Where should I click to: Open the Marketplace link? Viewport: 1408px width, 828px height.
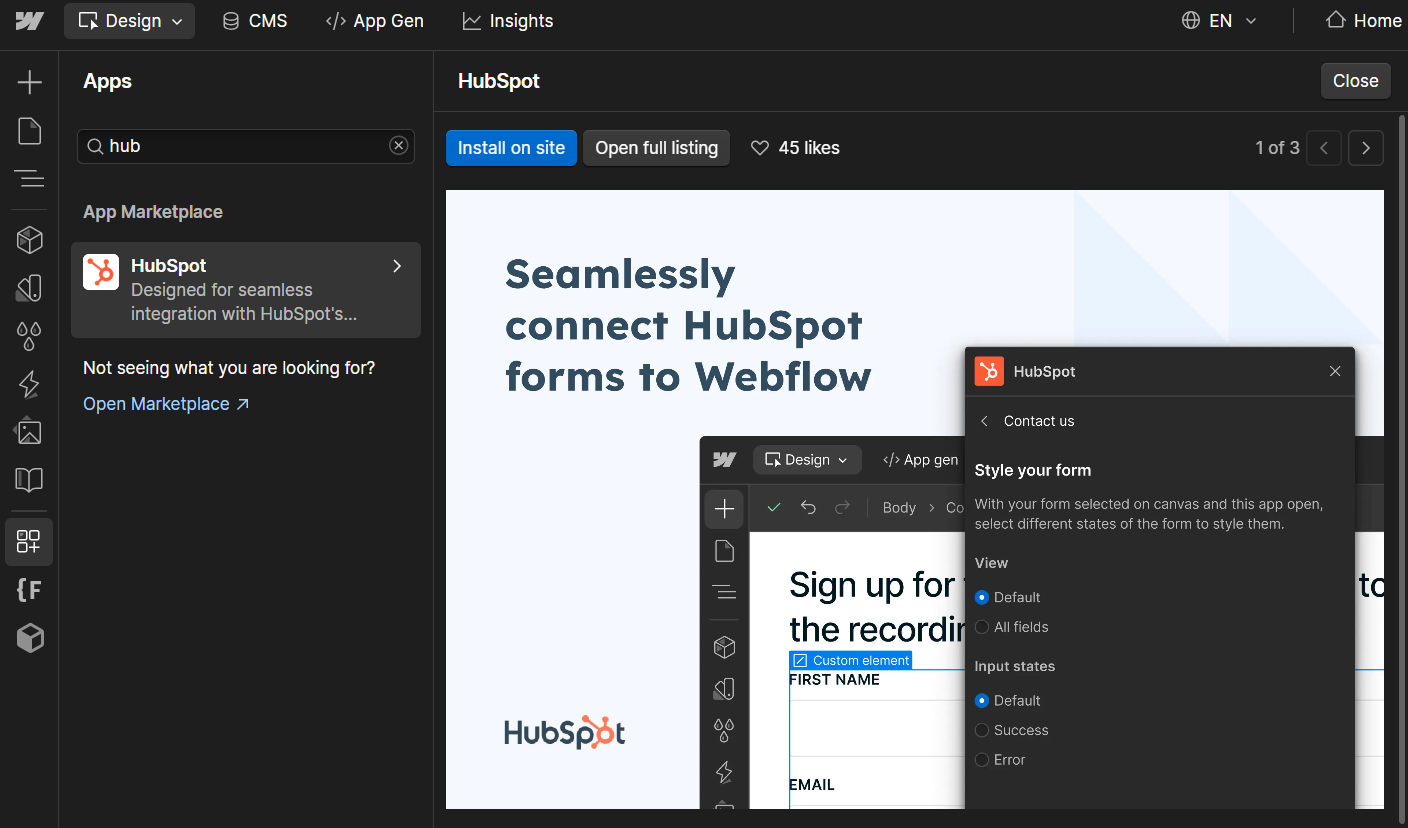pos(157,403)
